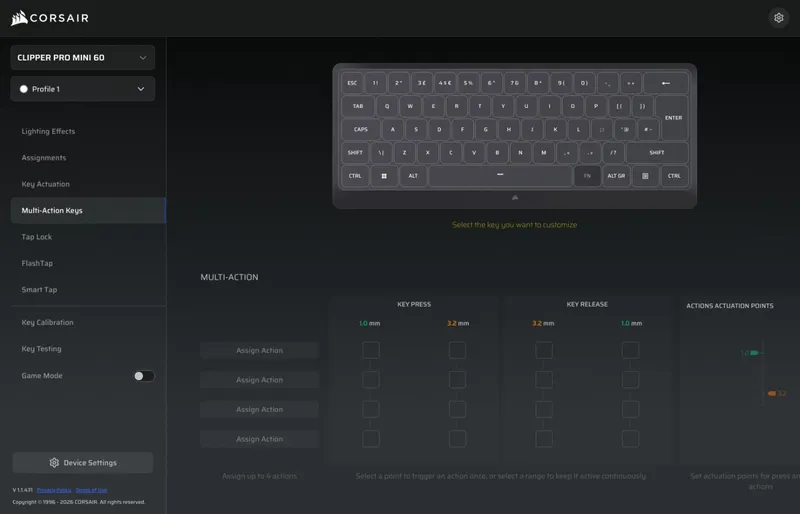The height and width of the screenshot is (514, 800).
Task: Select the W key on keyboard
Action: (410, 106)
